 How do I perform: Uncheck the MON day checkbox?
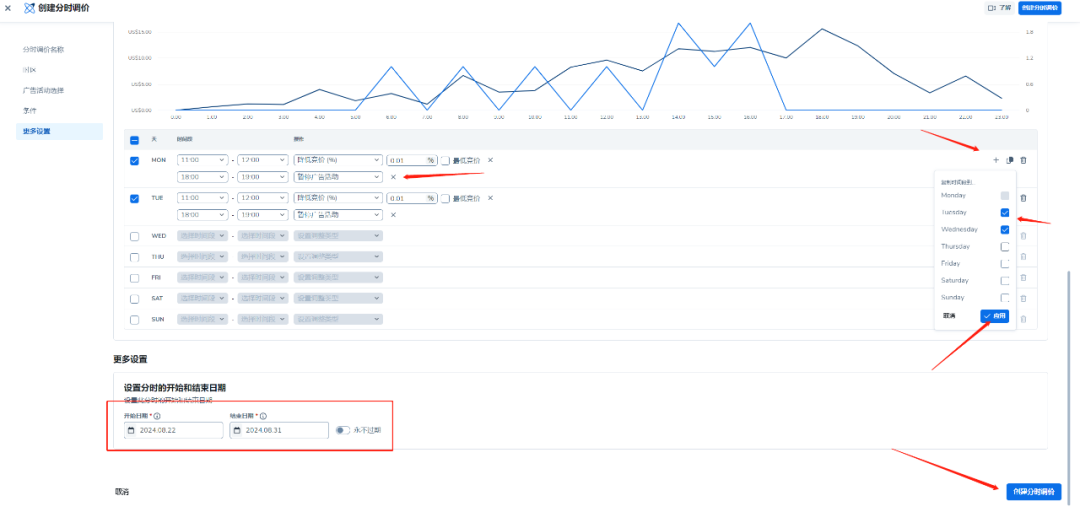(x=134, y=161)
